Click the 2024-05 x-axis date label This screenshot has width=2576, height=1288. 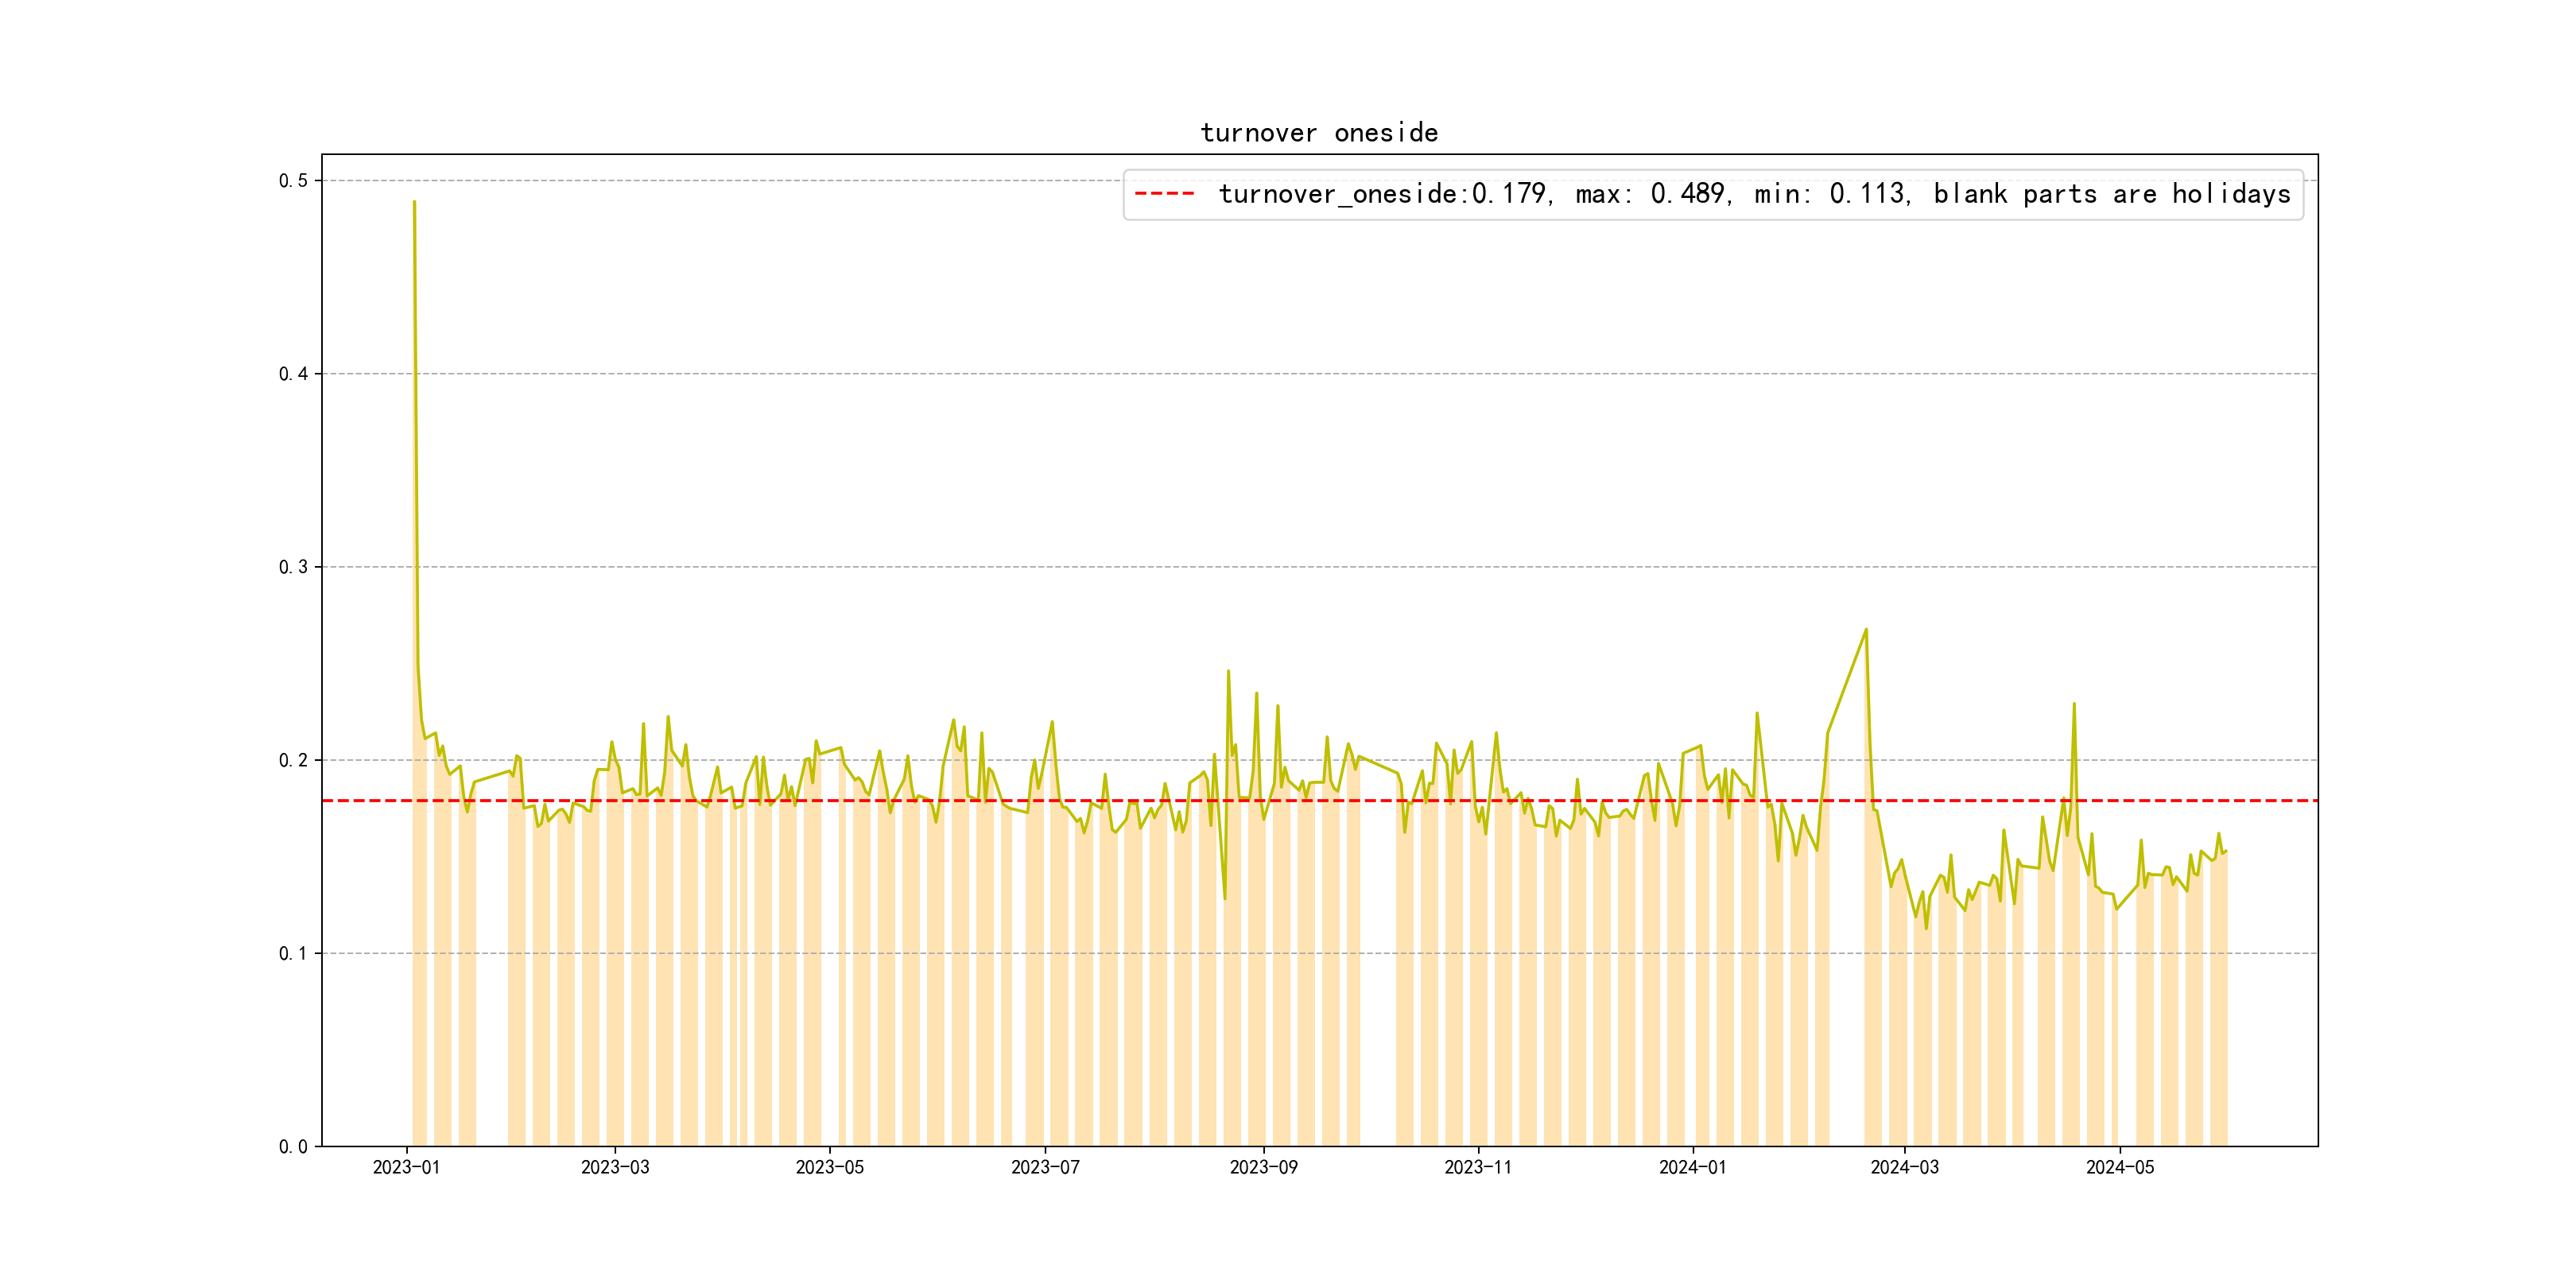(2119, 1167)
